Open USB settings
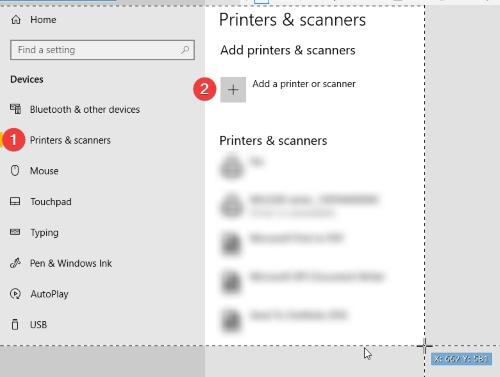500x377 pixels. [38, 325]
